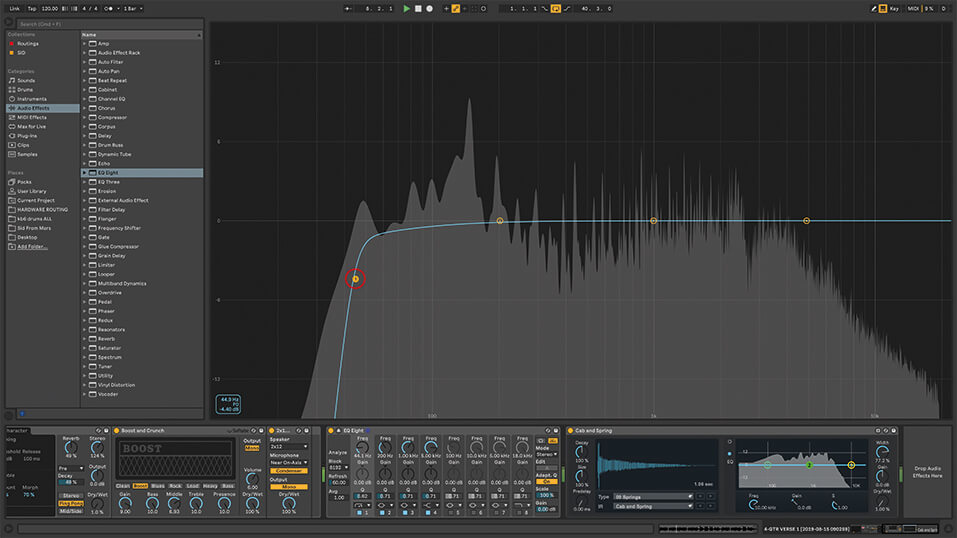The height and width of the screenshot is (538, 957).
Task: Select the Blues amp type
Action: click(x=158, y=486)
